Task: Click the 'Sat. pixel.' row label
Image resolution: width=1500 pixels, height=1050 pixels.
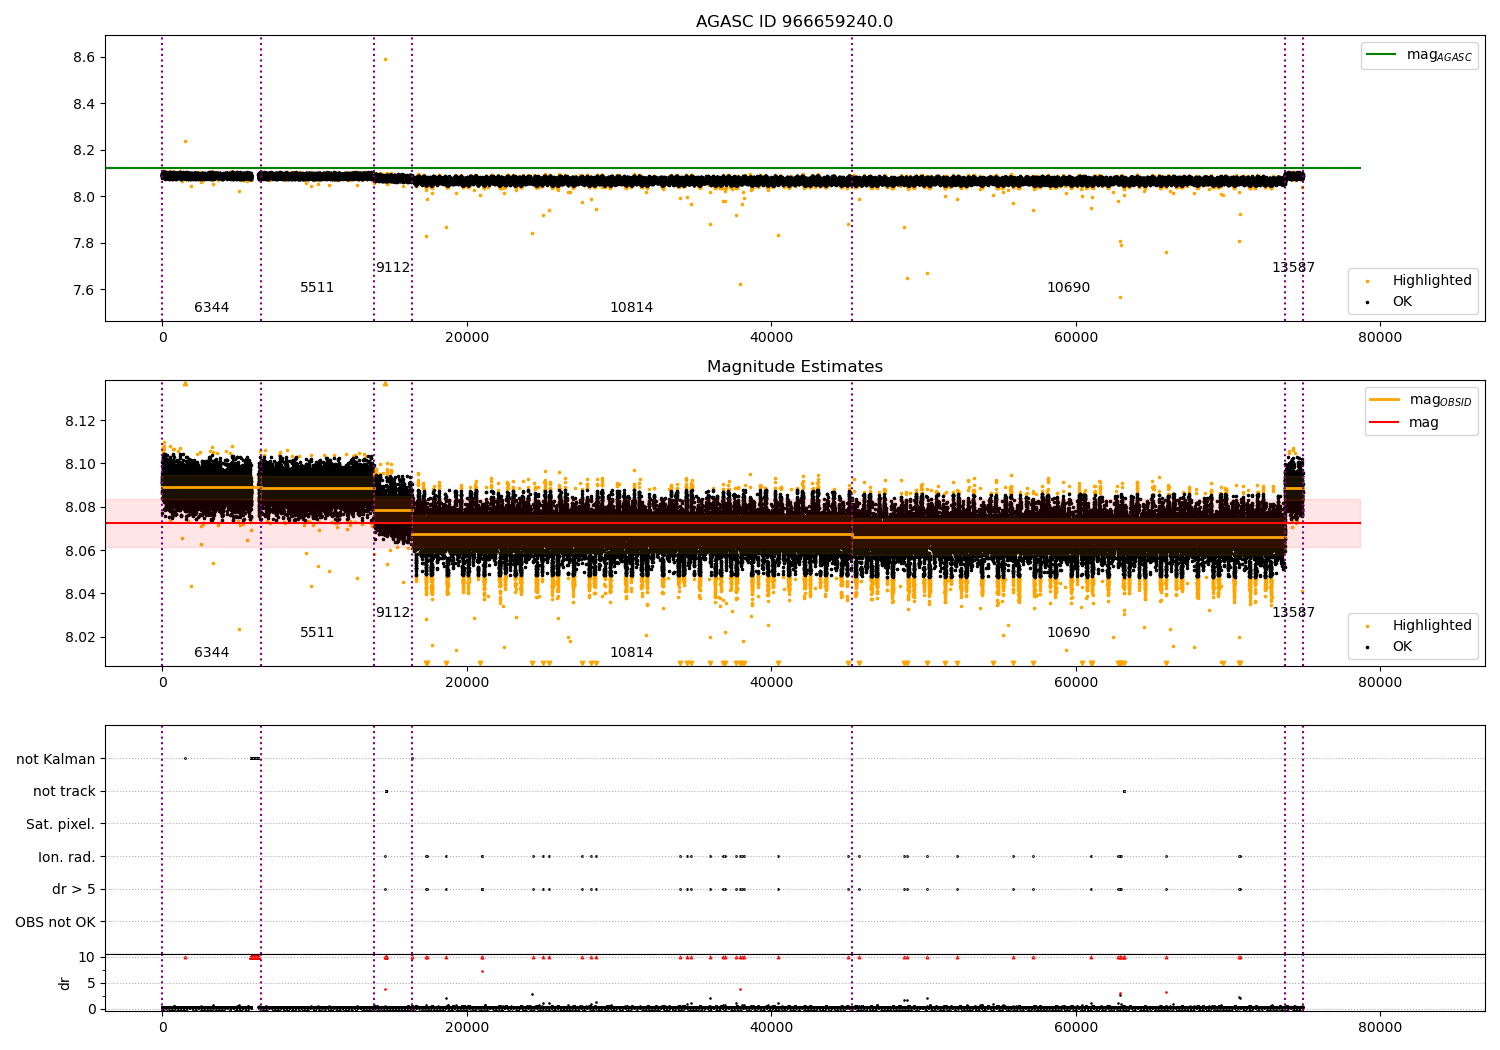Action: (61, 824)
